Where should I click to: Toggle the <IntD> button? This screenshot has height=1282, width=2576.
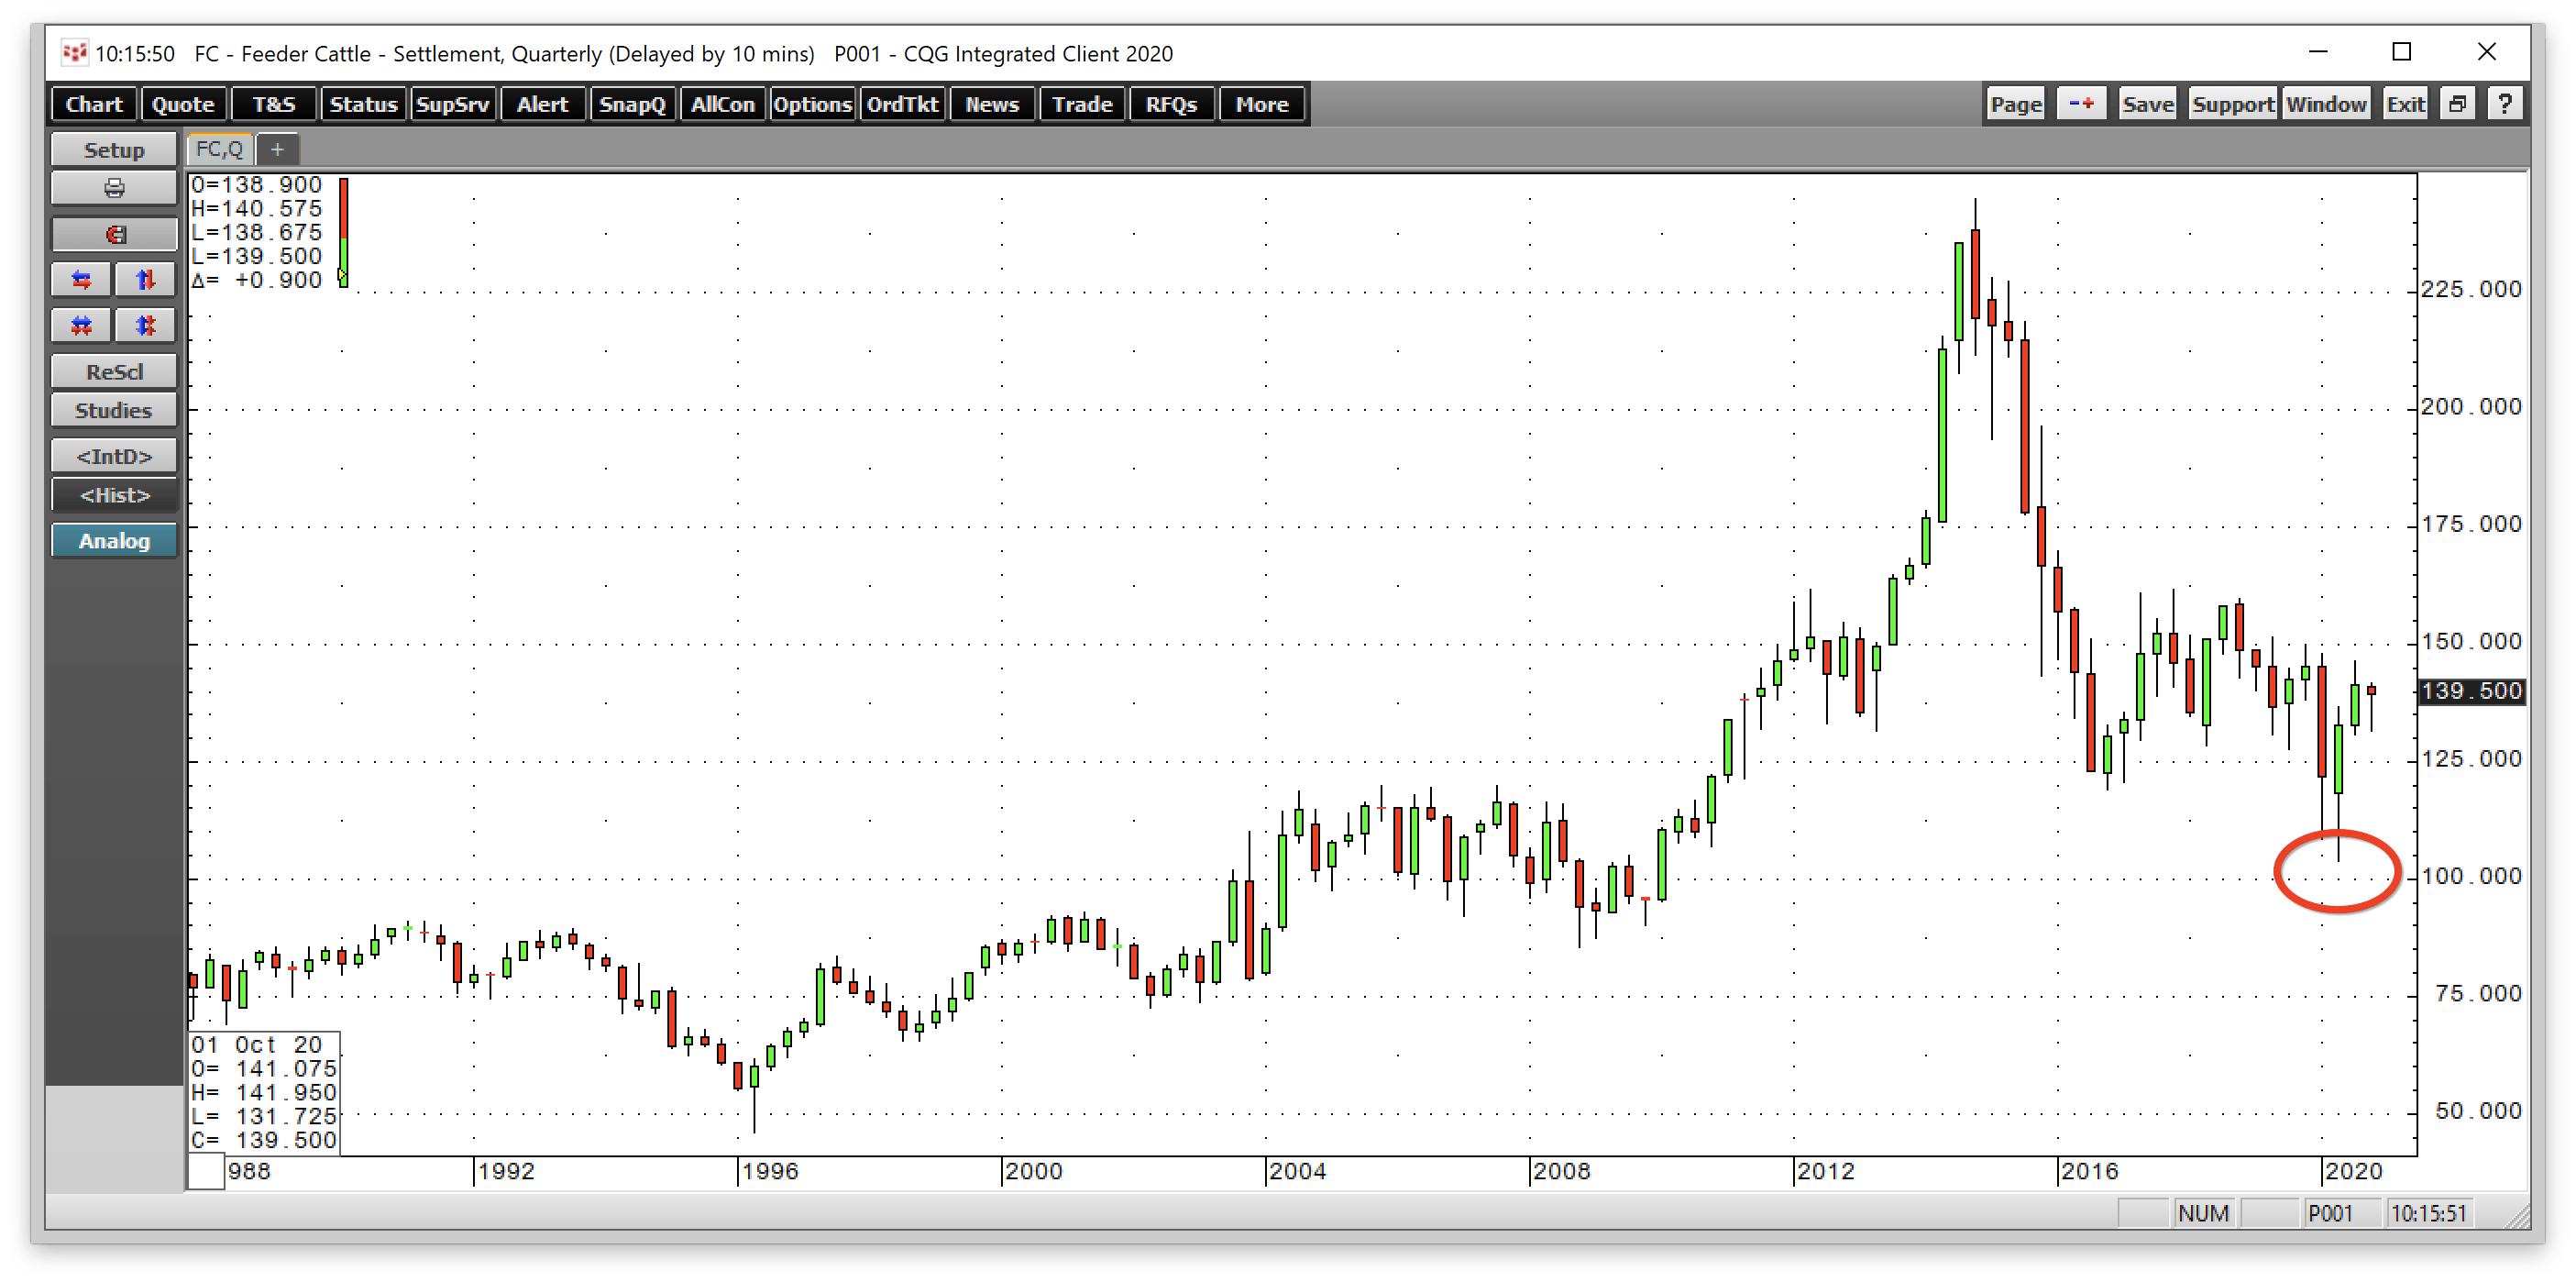click(x=114, y=456)
